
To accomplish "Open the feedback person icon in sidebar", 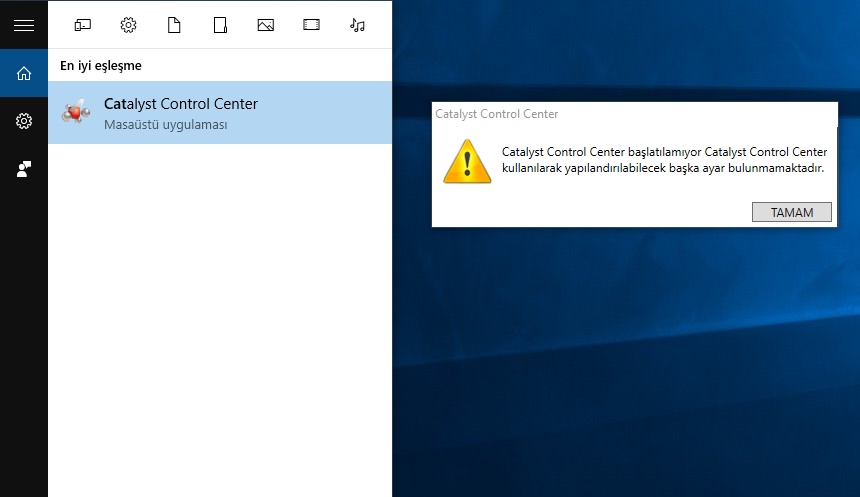I will [x=24, y=169].
